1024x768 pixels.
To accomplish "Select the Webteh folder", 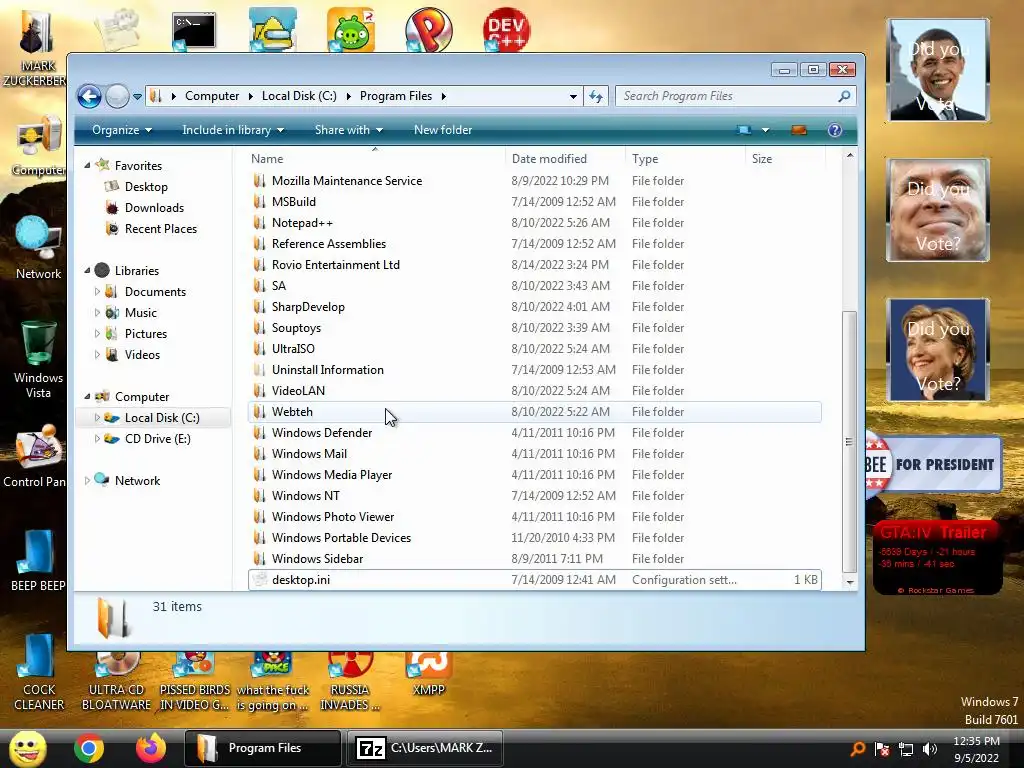I will point(534,411).
